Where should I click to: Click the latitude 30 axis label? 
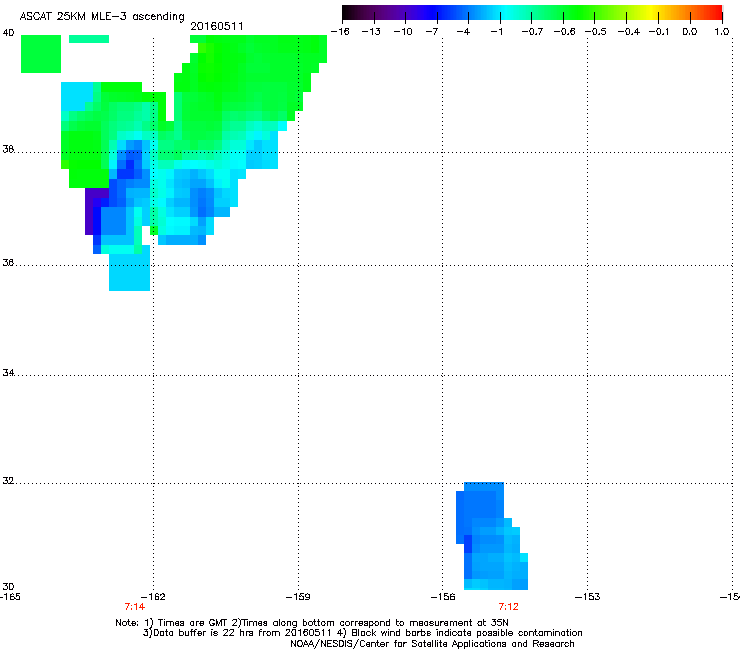[8, 586]
